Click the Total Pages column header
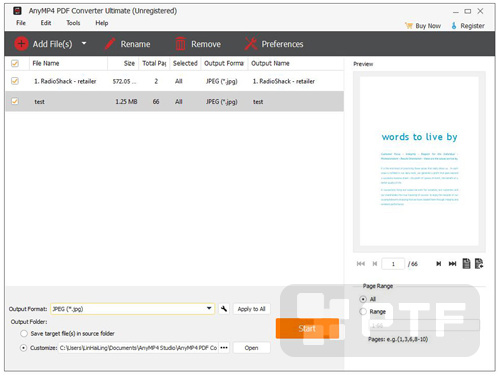The image size is (500, 377). click(x=154, y=63)
